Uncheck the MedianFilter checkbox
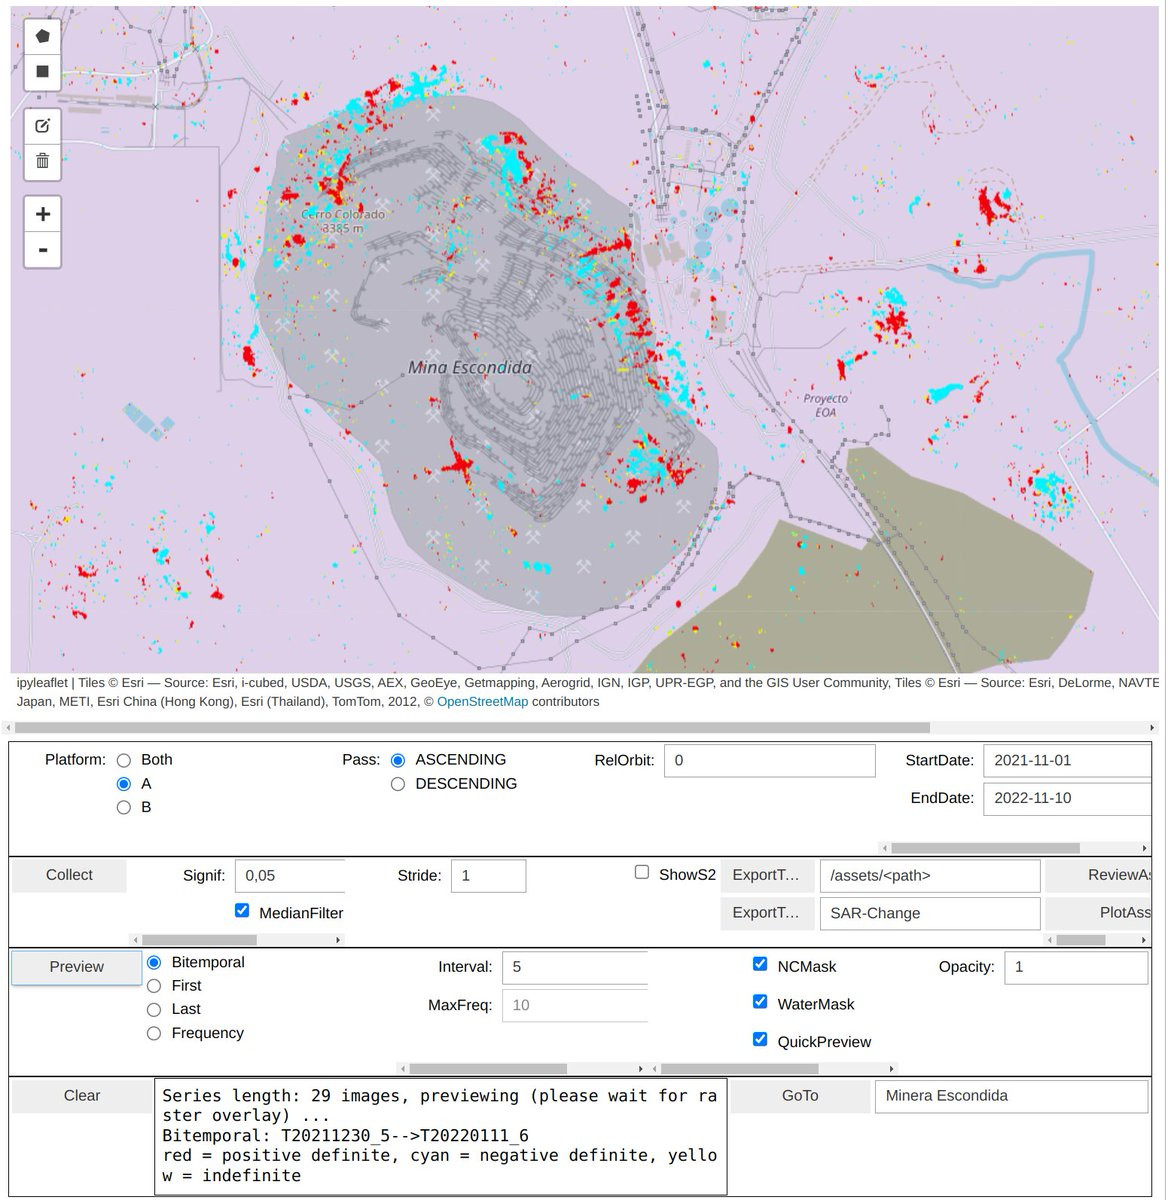Viewport: 1168px width, 1200px height. click(x=242, y=911)
